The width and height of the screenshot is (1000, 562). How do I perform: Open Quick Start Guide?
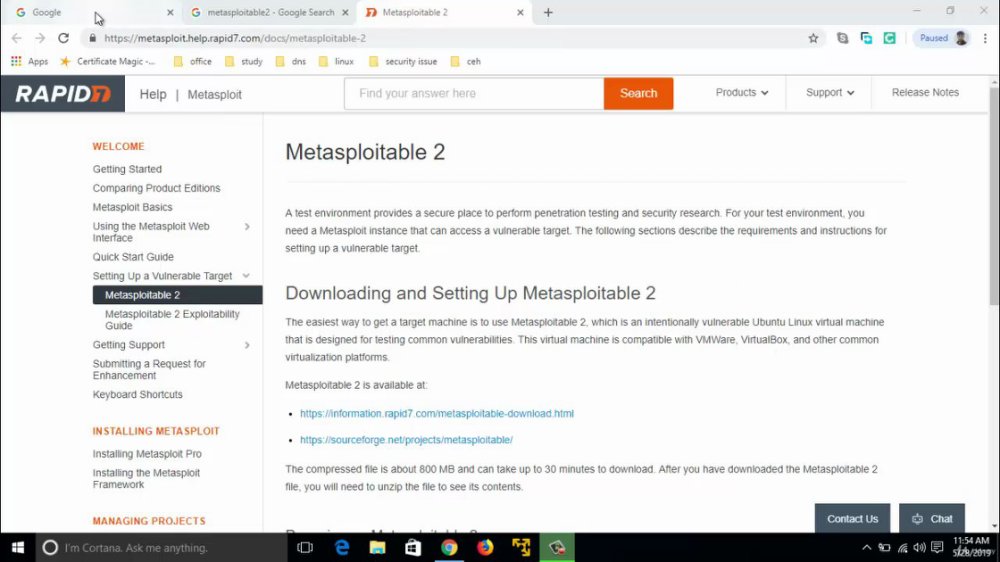click(133, 257)
